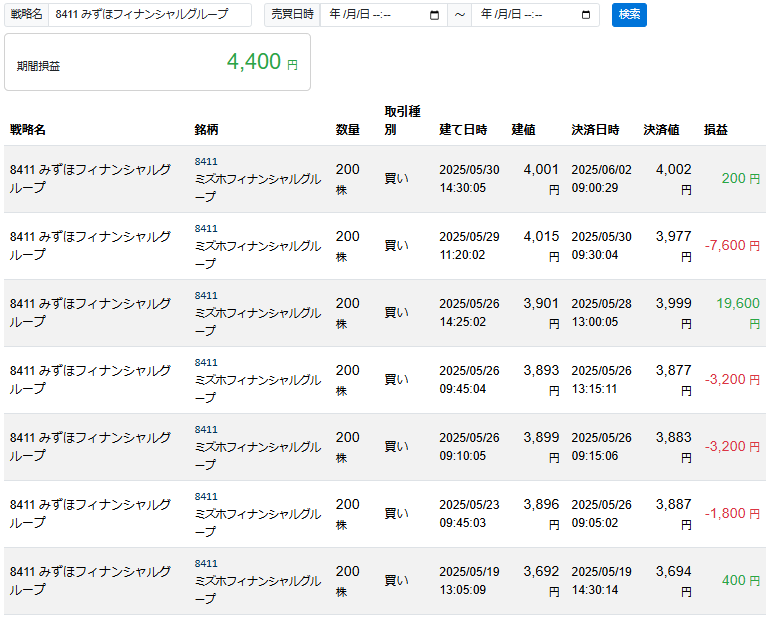Focus the 戦略名 input field
This screenshot has width=773, height=625.
click(x=150, y=15)
